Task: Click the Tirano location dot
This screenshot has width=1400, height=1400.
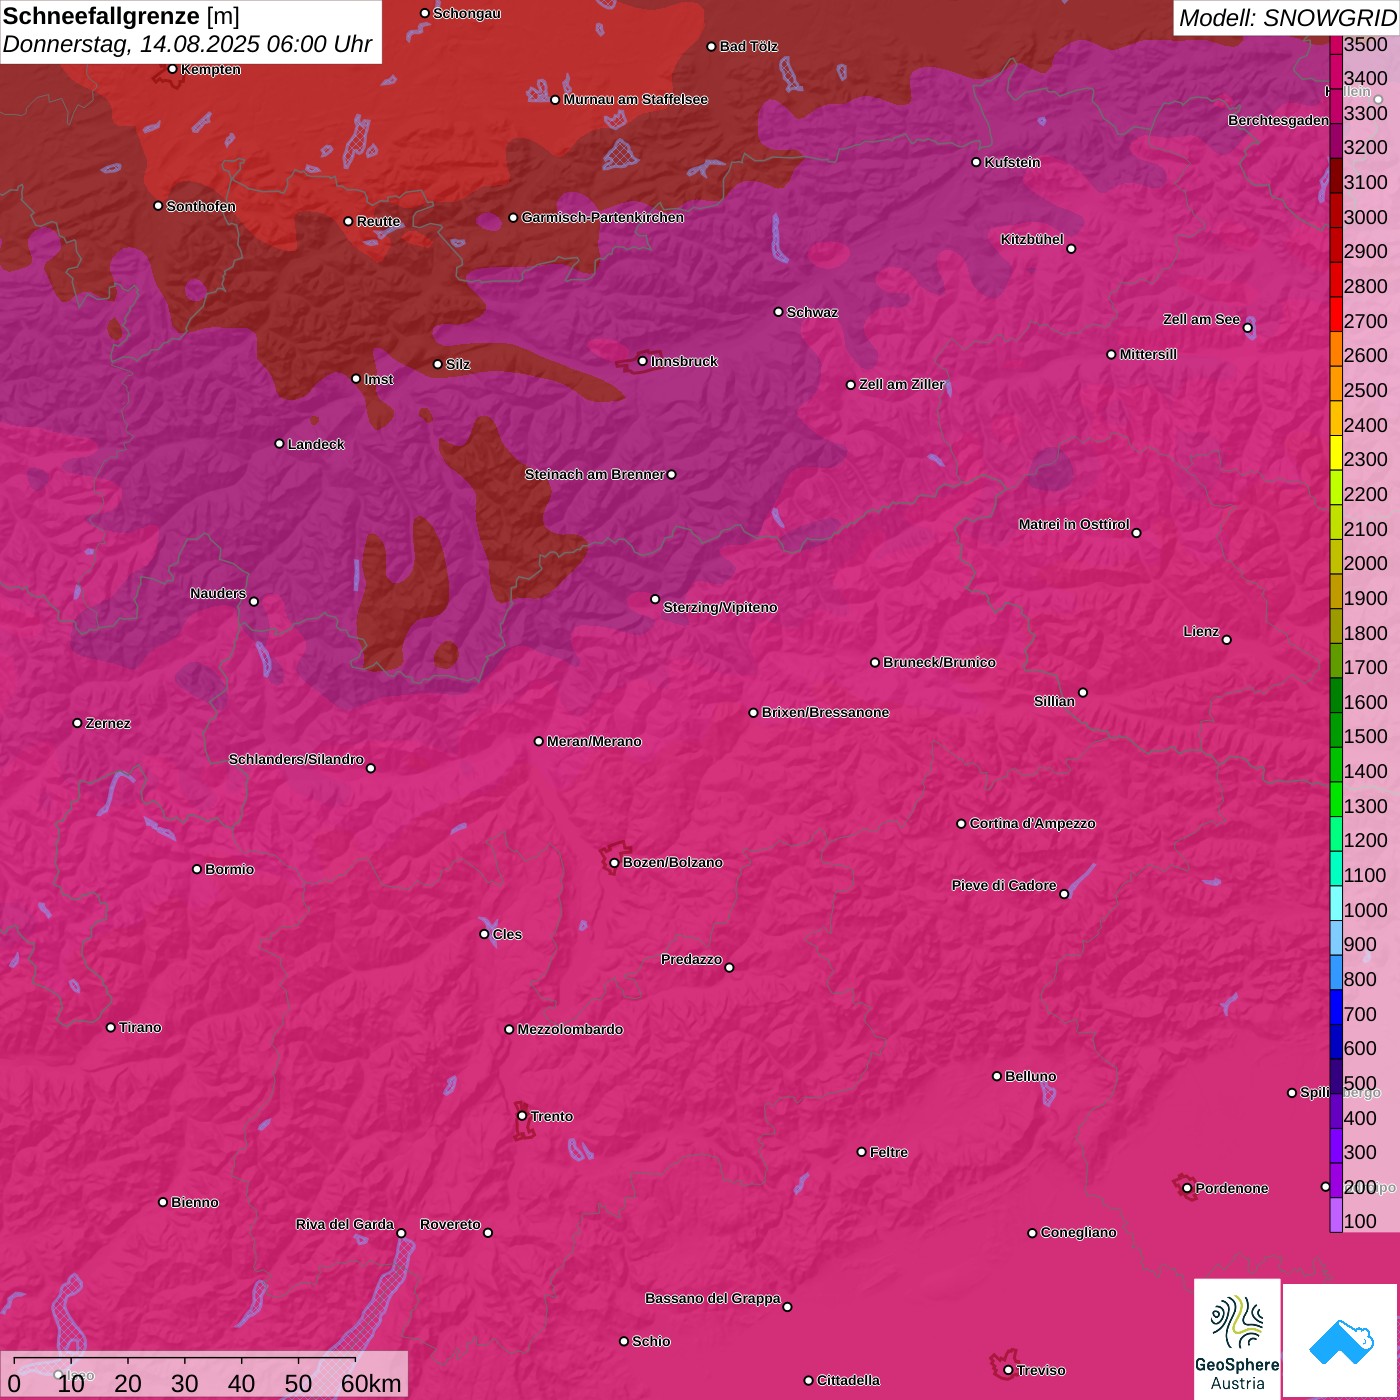Action: pos(111,1027)
